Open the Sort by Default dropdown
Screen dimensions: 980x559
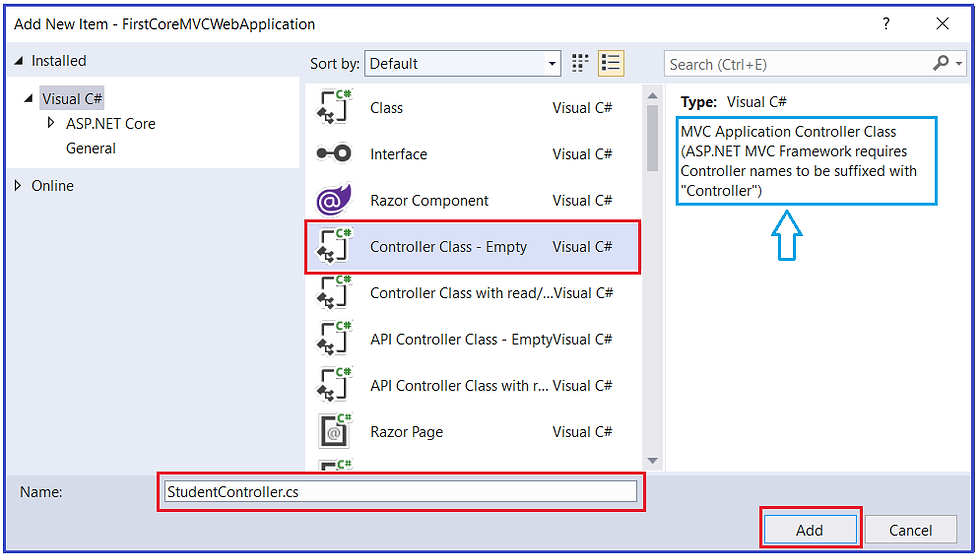tap(462, 64)
